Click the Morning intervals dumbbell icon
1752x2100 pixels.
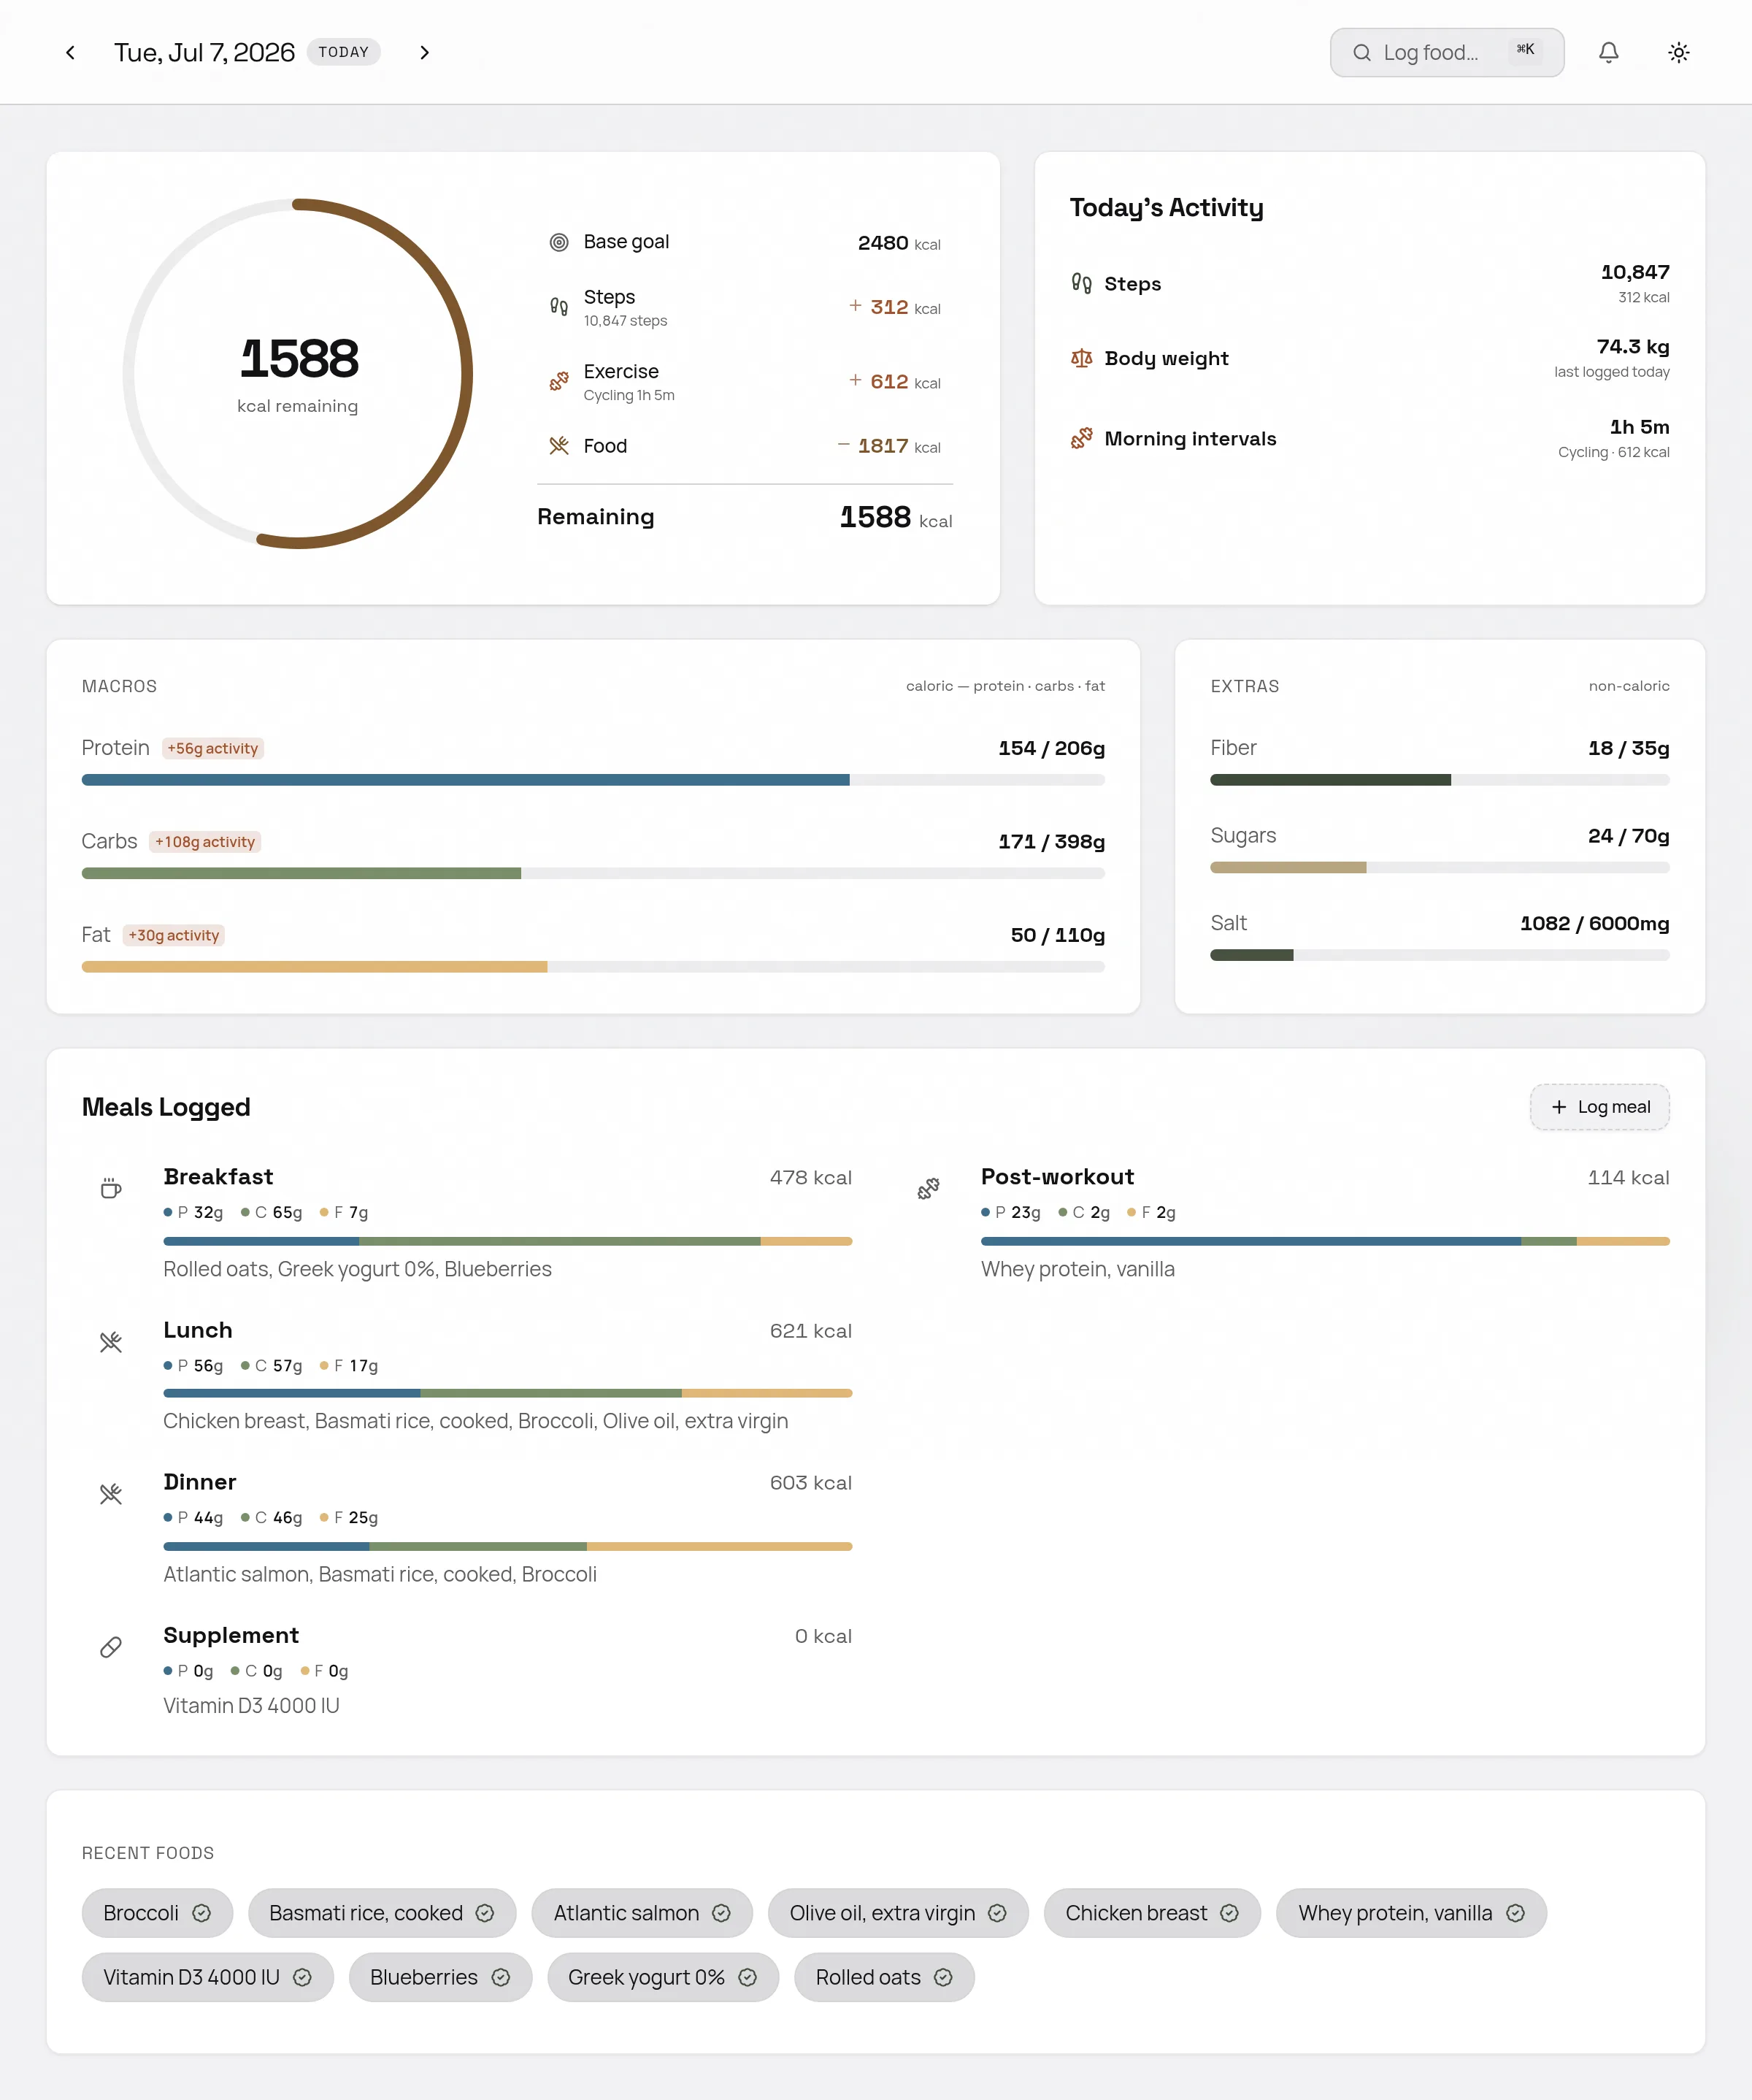click(1081, 438)
